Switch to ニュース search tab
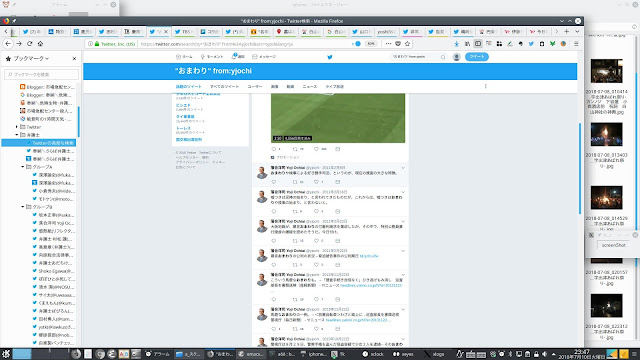Screen dimensions: 640x360 [x=309, y=87]
